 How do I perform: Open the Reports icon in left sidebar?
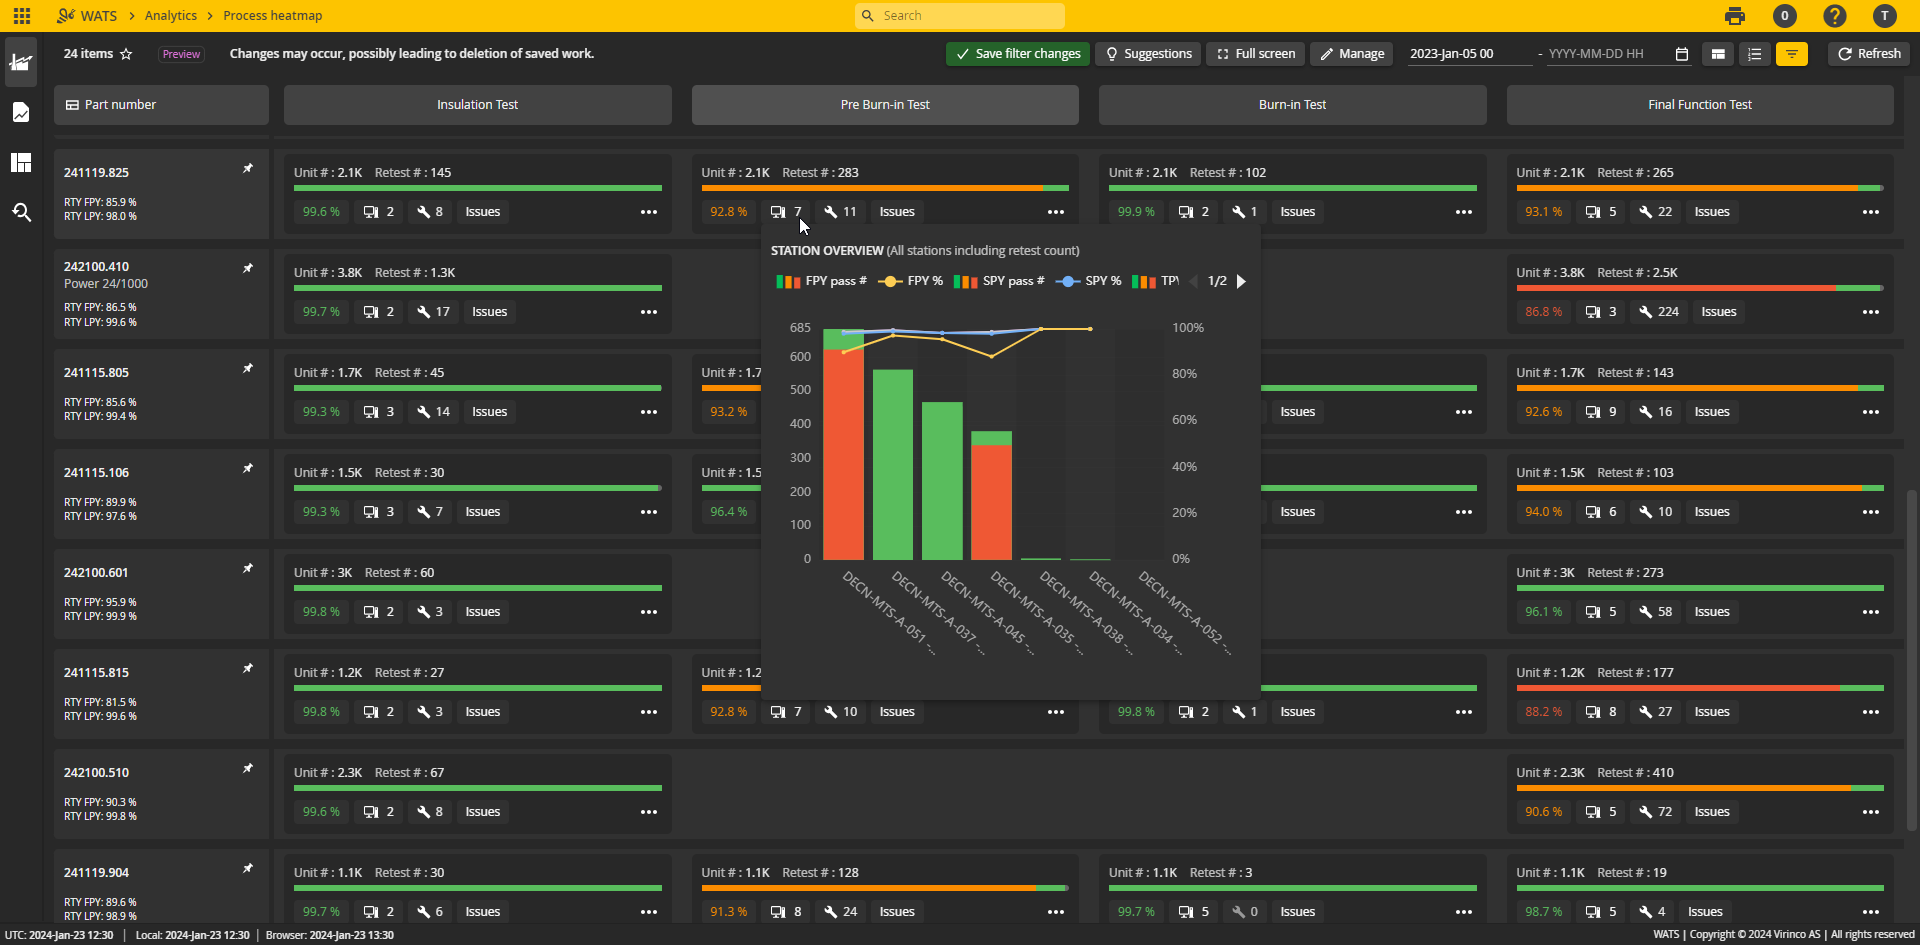[x=21, y=112]
